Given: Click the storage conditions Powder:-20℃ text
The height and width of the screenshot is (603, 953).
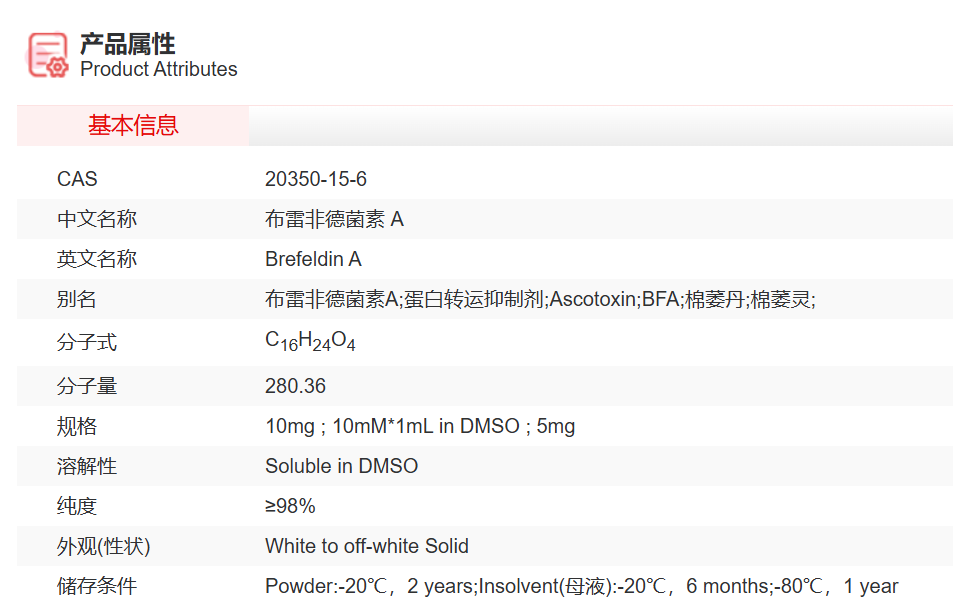Looking at the screenshot, I should tap(581, 586).
